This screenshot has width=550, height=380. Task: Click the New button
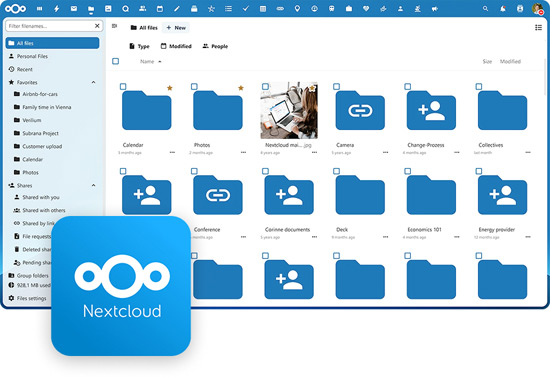(x=176, y=28)
